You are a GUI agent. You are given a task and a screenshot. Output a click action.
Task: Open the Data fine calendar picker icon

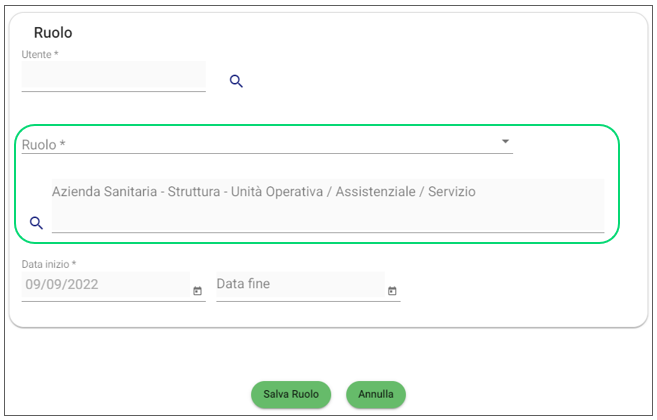pos(392,291)
